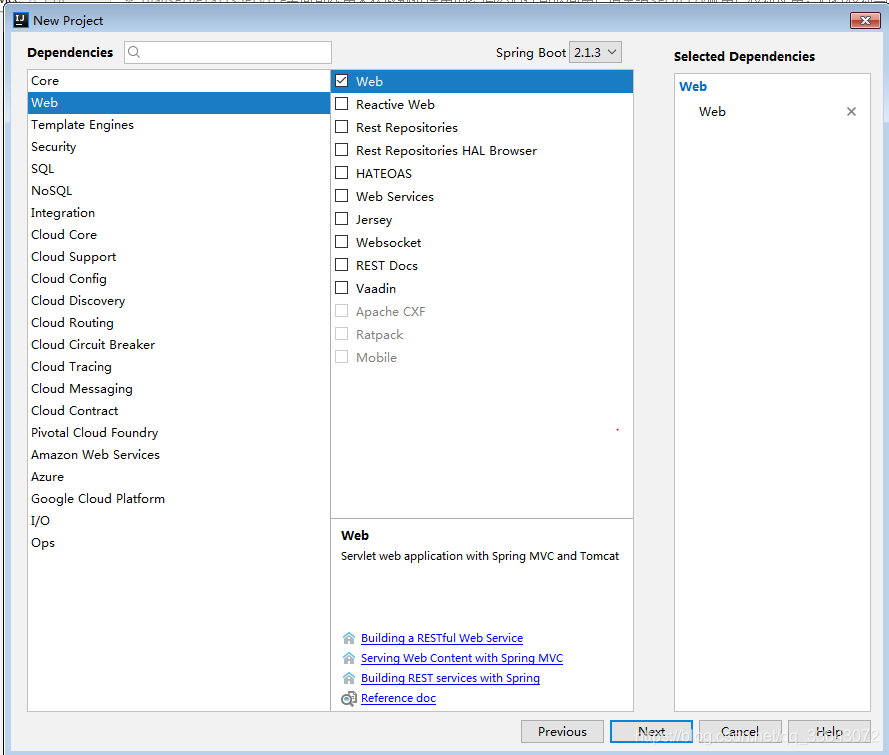Open Help for the dialog
The width and height of the screenshot is (889, 755).
tap(829, 732)
